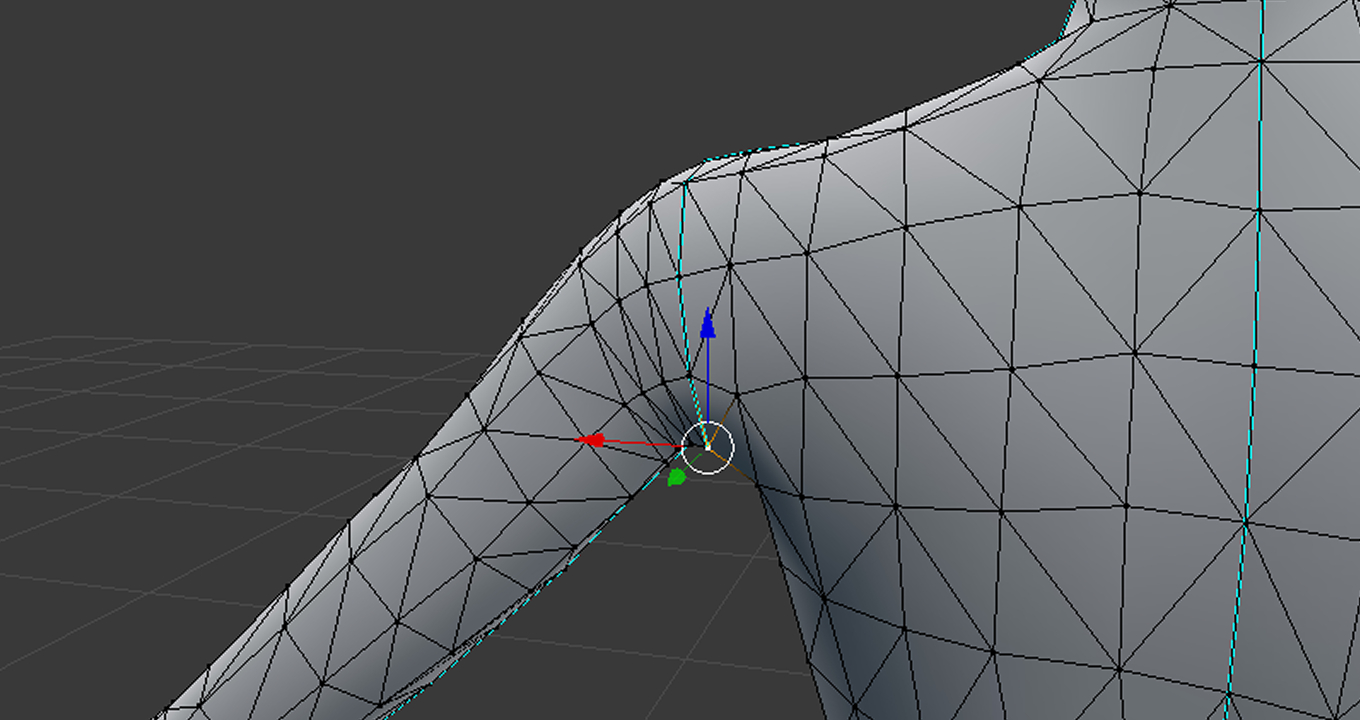Screen dimensions: 1360x720
Task: Click the white circle at gizmo center
Action: 708,448
